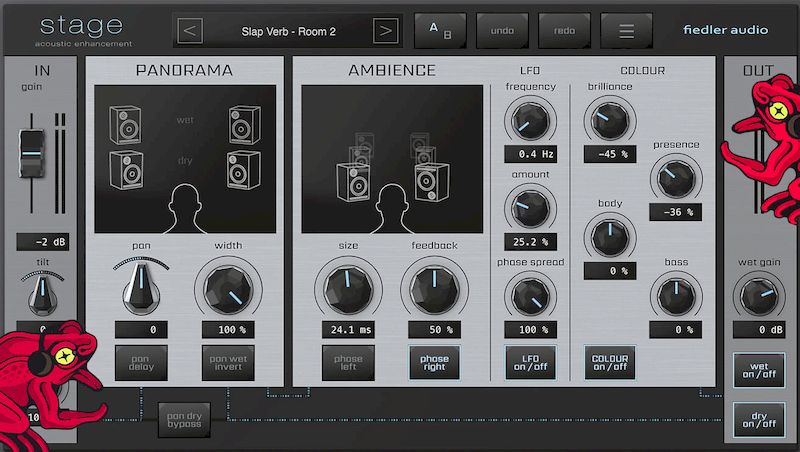Toggle pan delay button

141,363
